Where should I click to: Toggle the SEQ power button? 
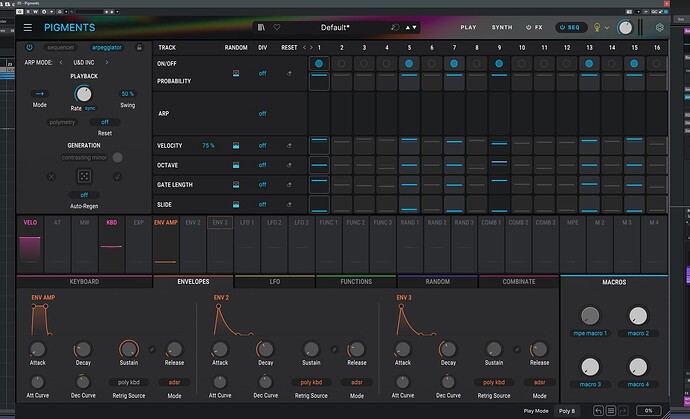[x=570, y=27]
